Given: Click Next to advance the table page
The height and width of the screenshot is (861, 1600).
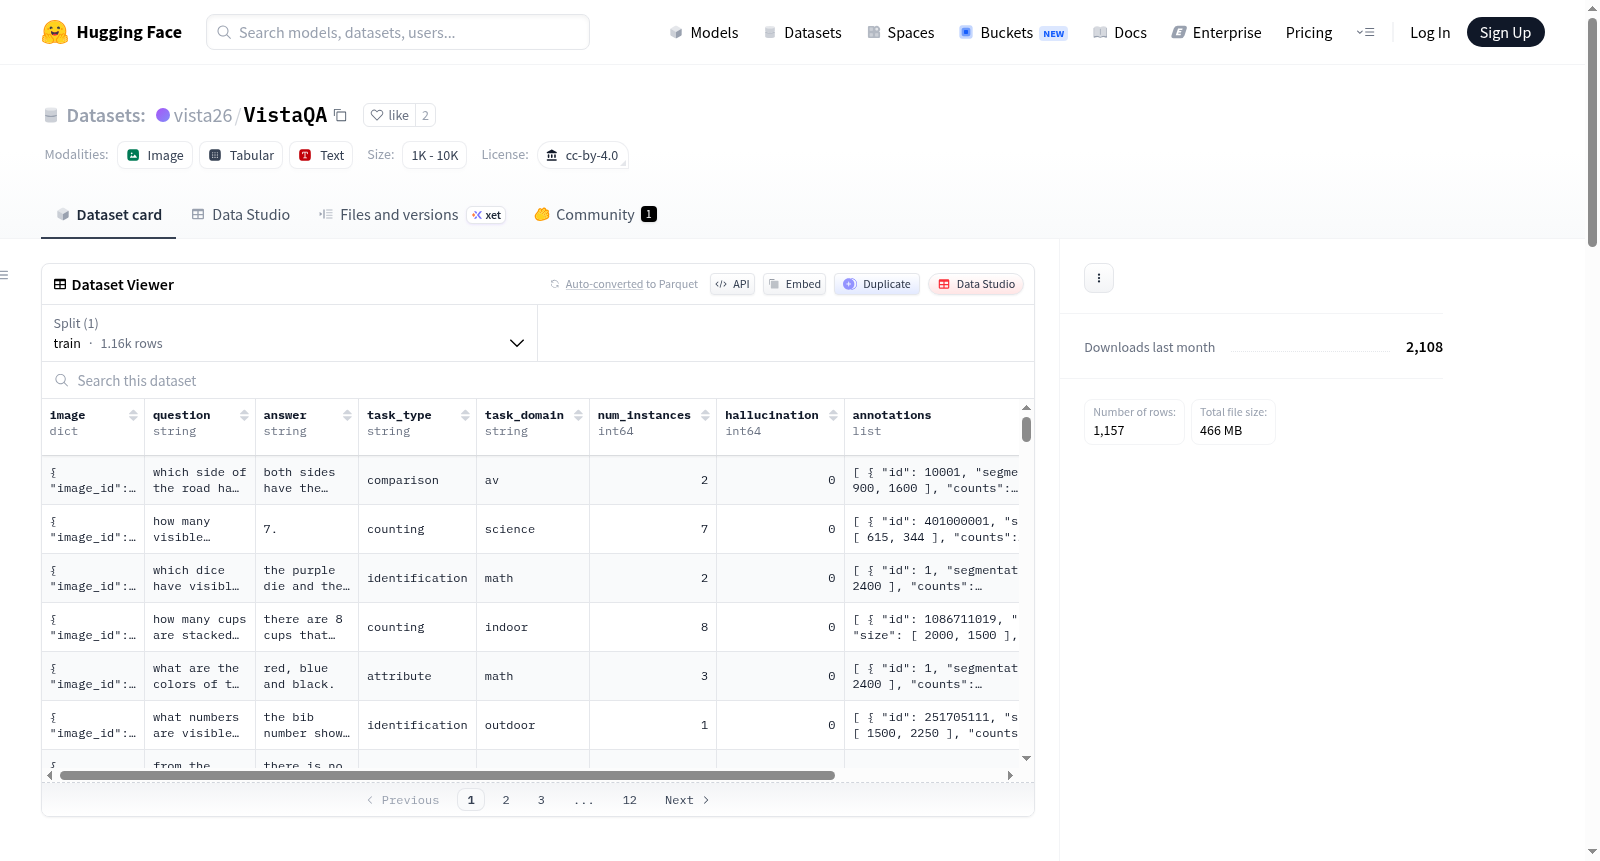Looking at the screenshot, I should click(x=687, y=800).
